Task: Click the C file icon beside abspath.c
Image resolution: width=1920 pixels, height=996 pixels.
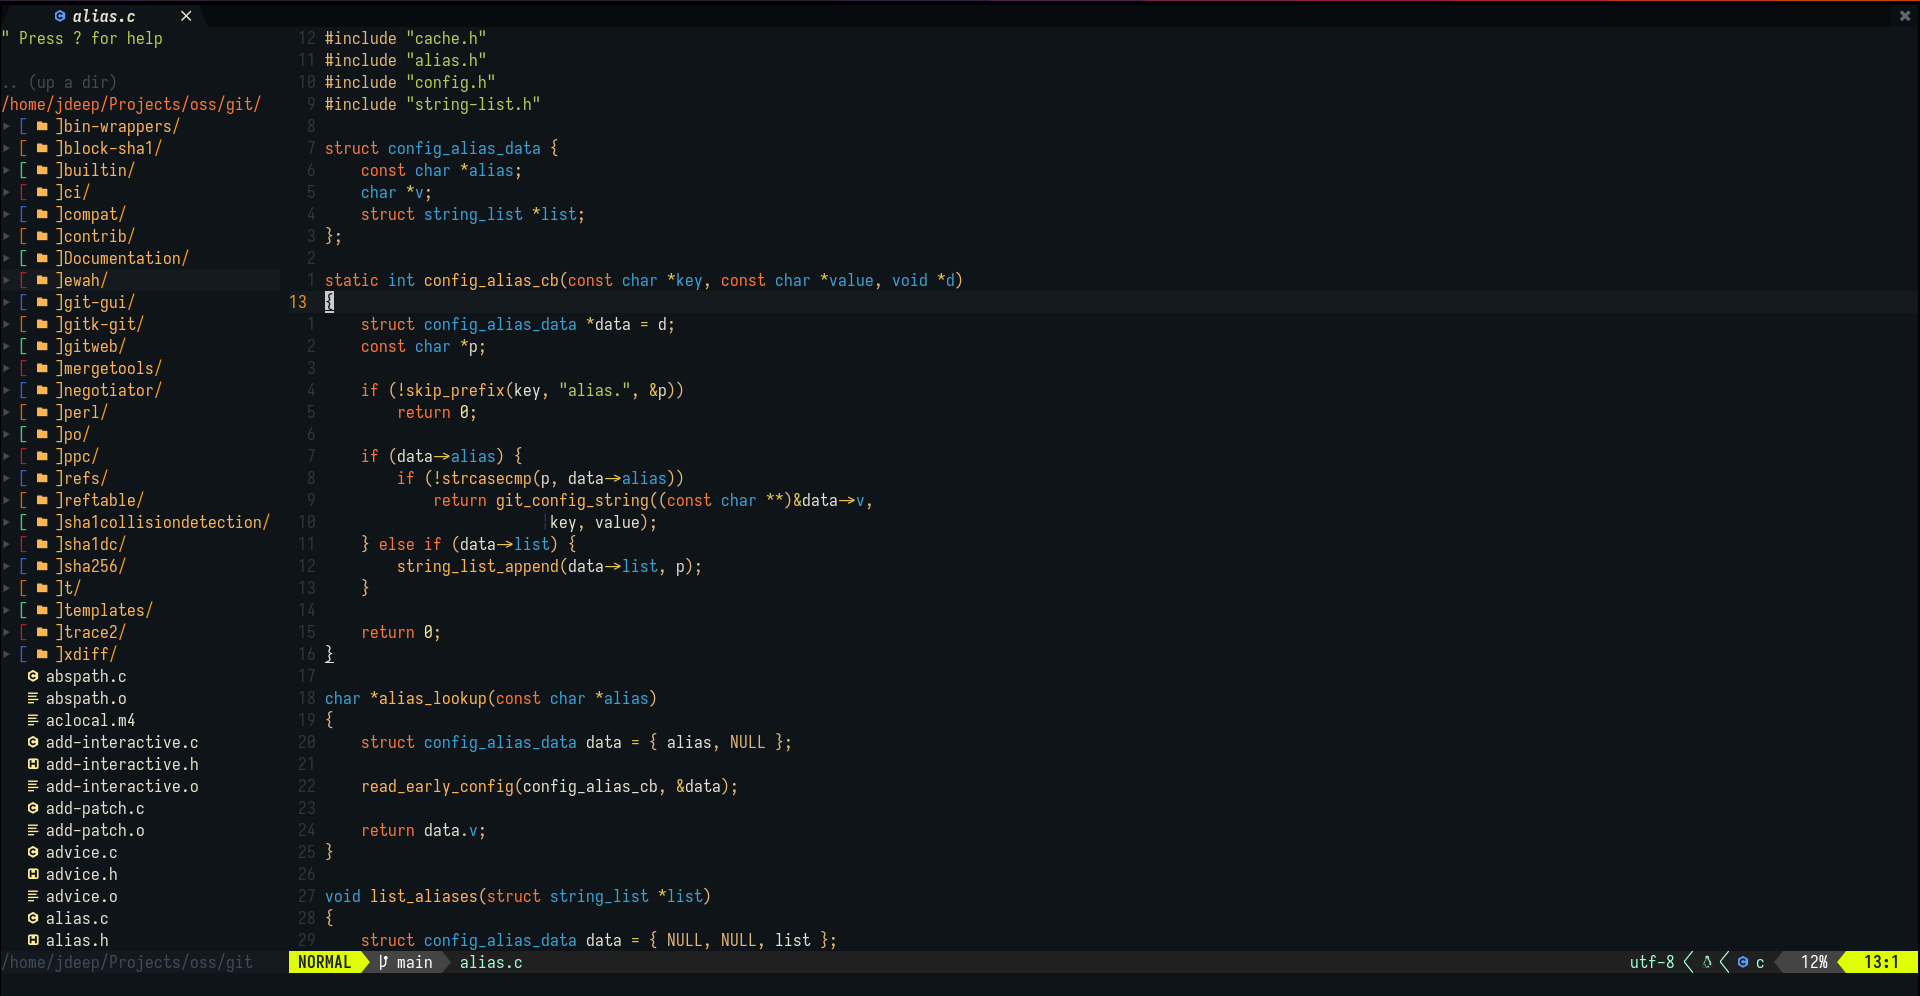Action: (x=33, y=676)
